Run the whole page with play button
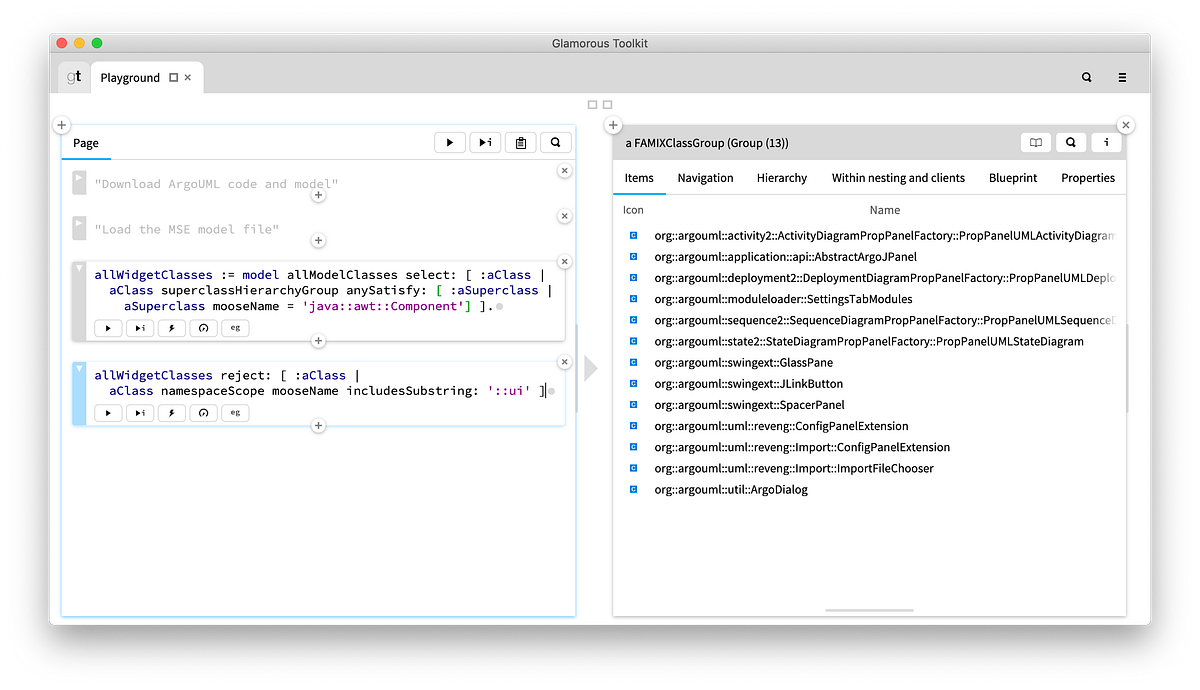The height and width of the screenshot is (690, 1200). coord(450,143)
